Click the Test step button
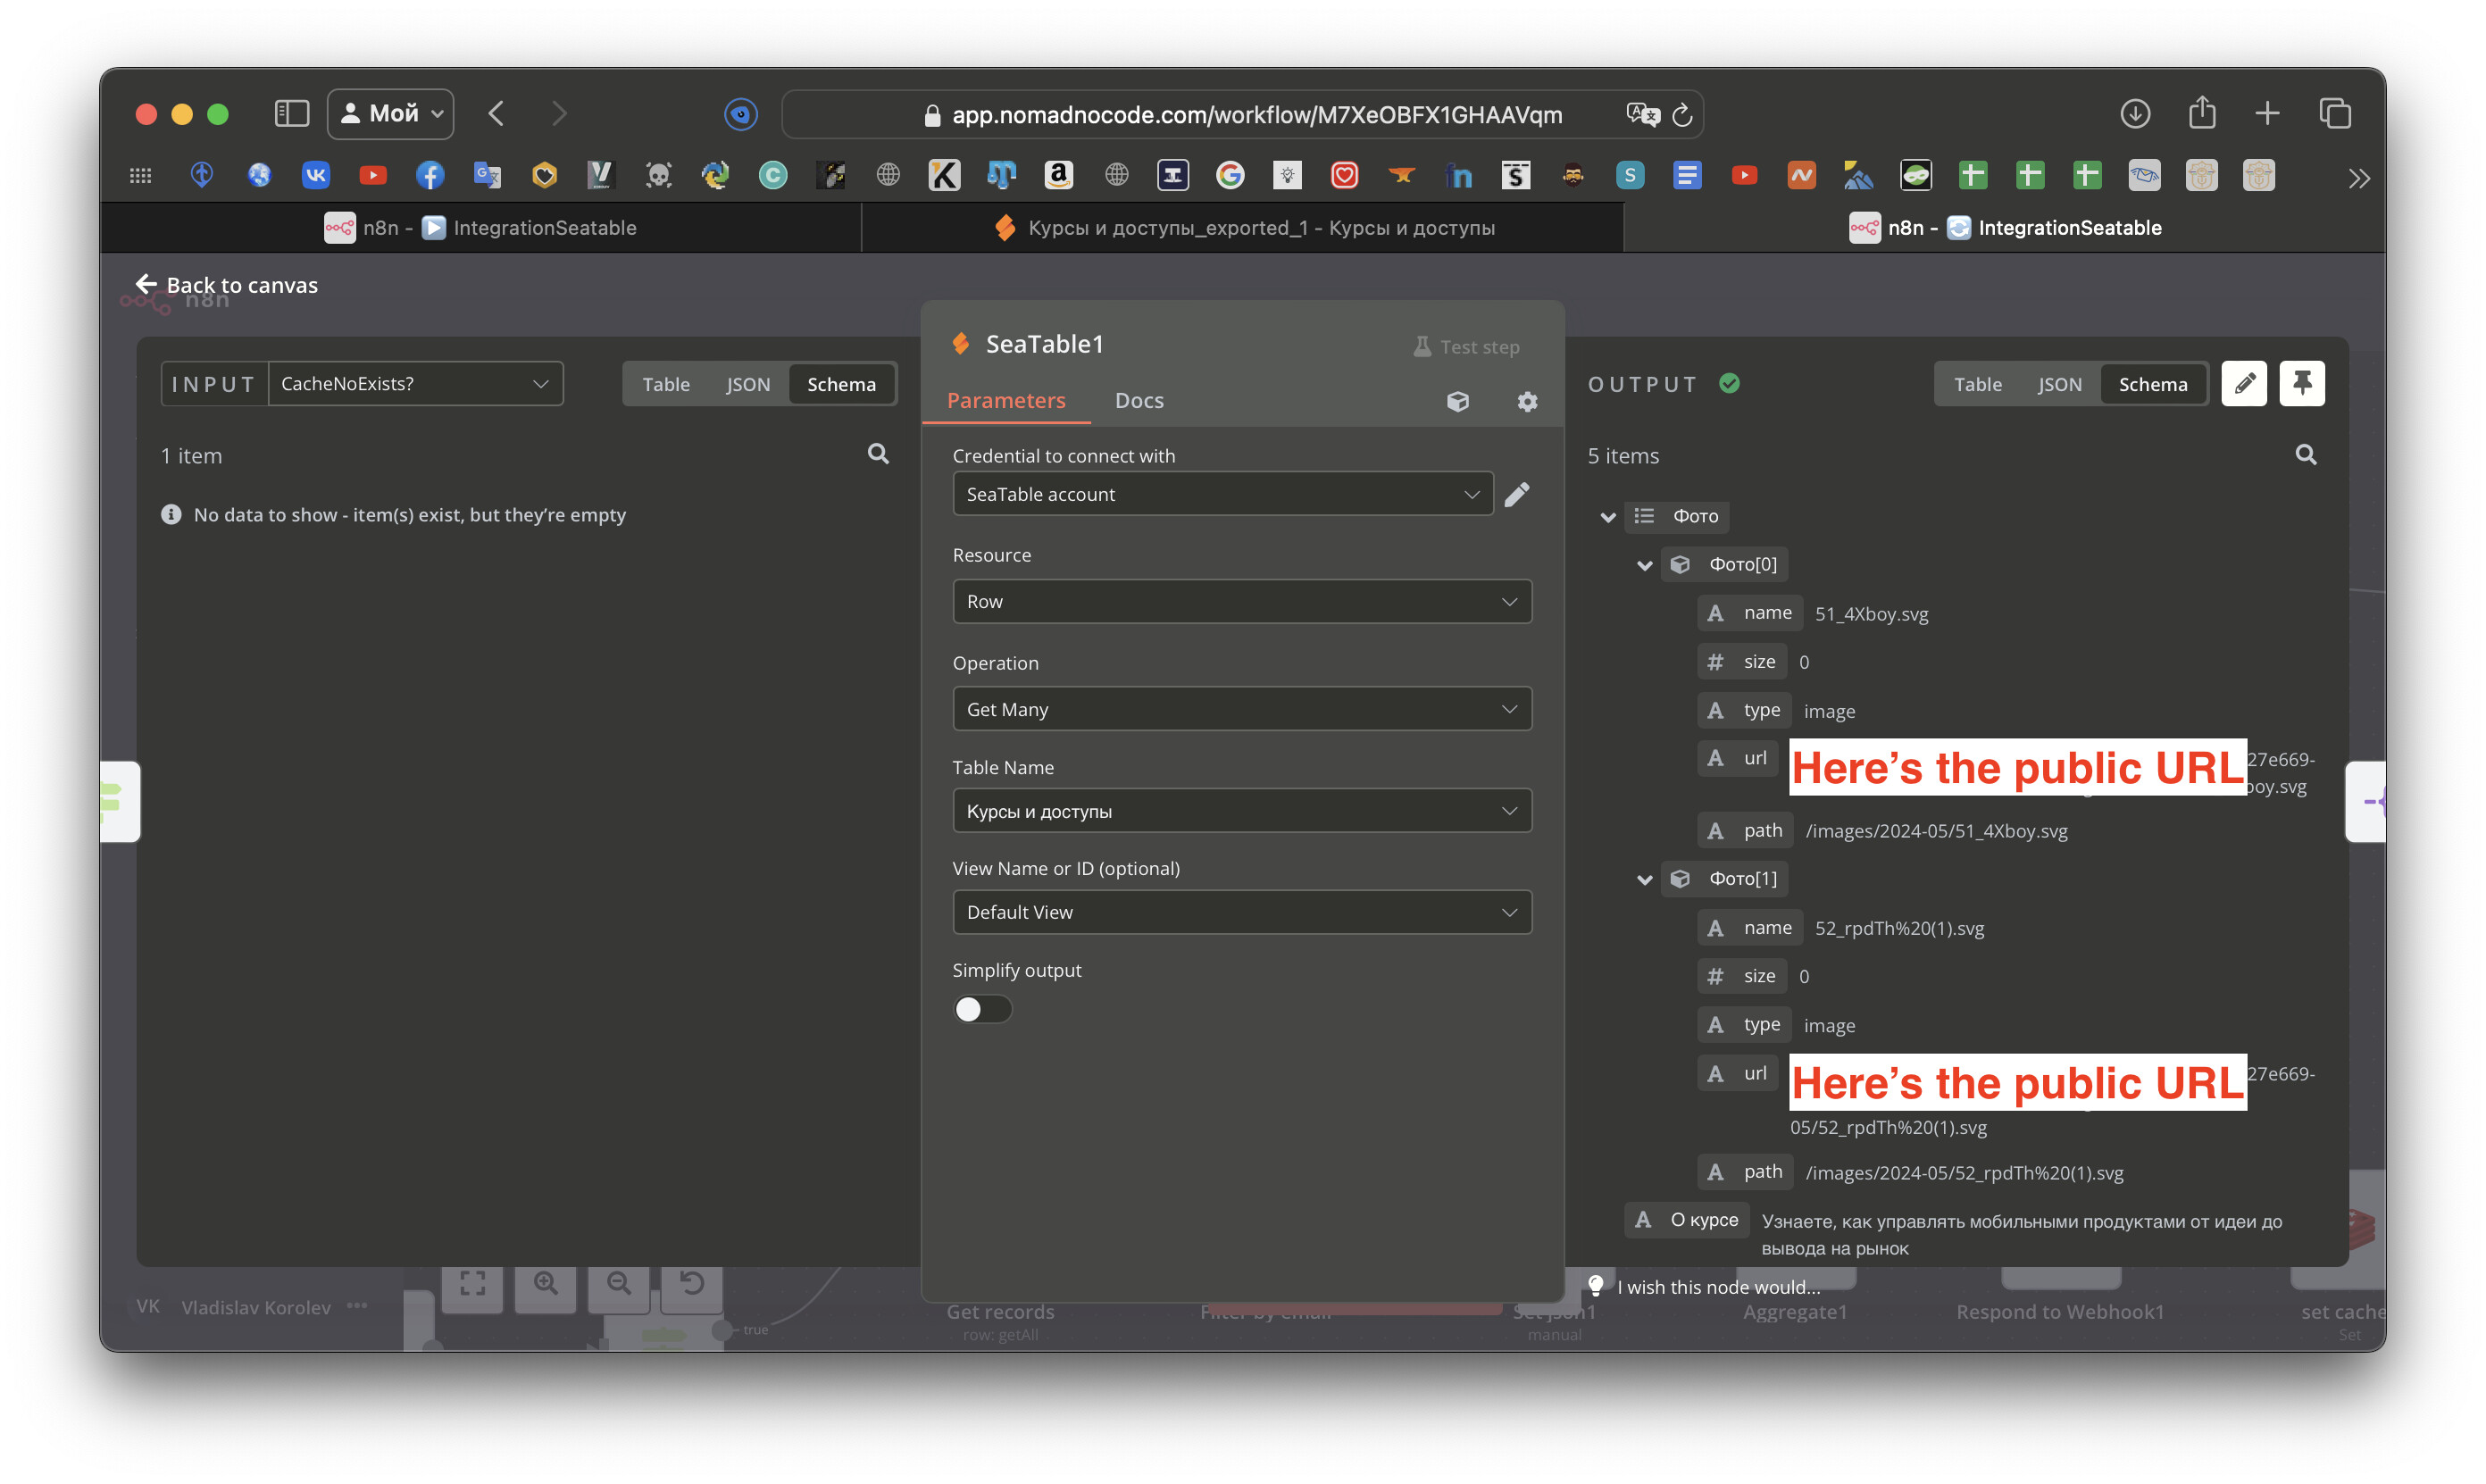 1465,347
